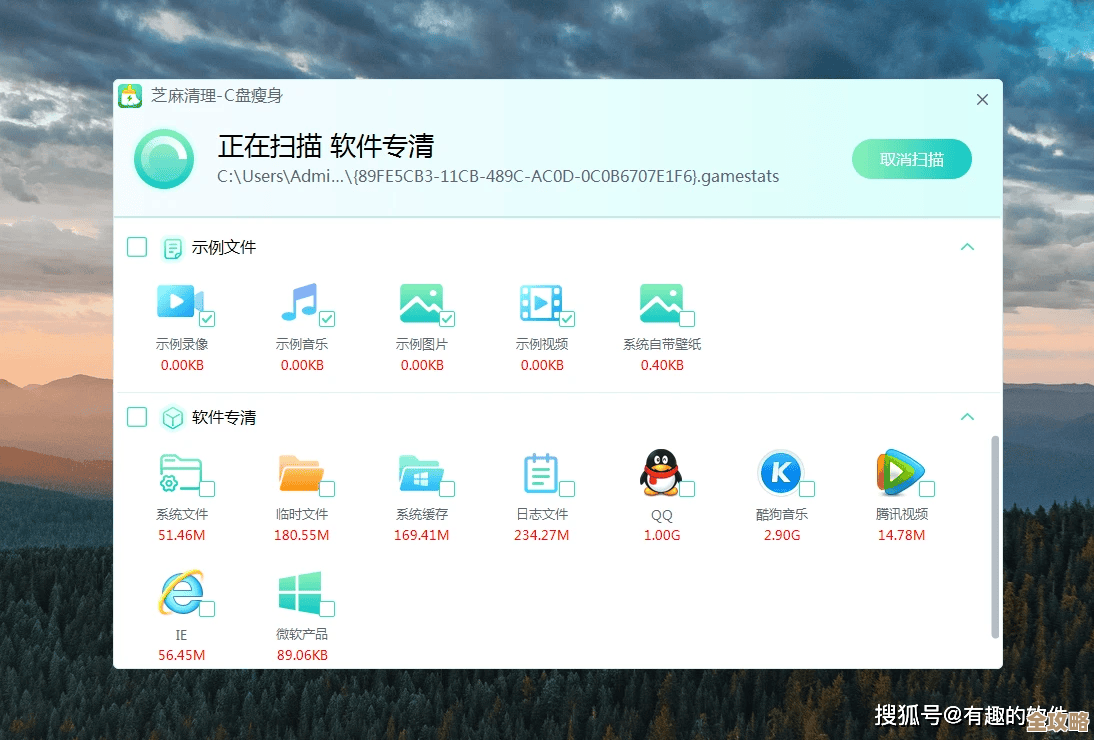Screen dimensions: 1094x740
Task: Click the 示例图片 image icon
Action: (422, 303)
